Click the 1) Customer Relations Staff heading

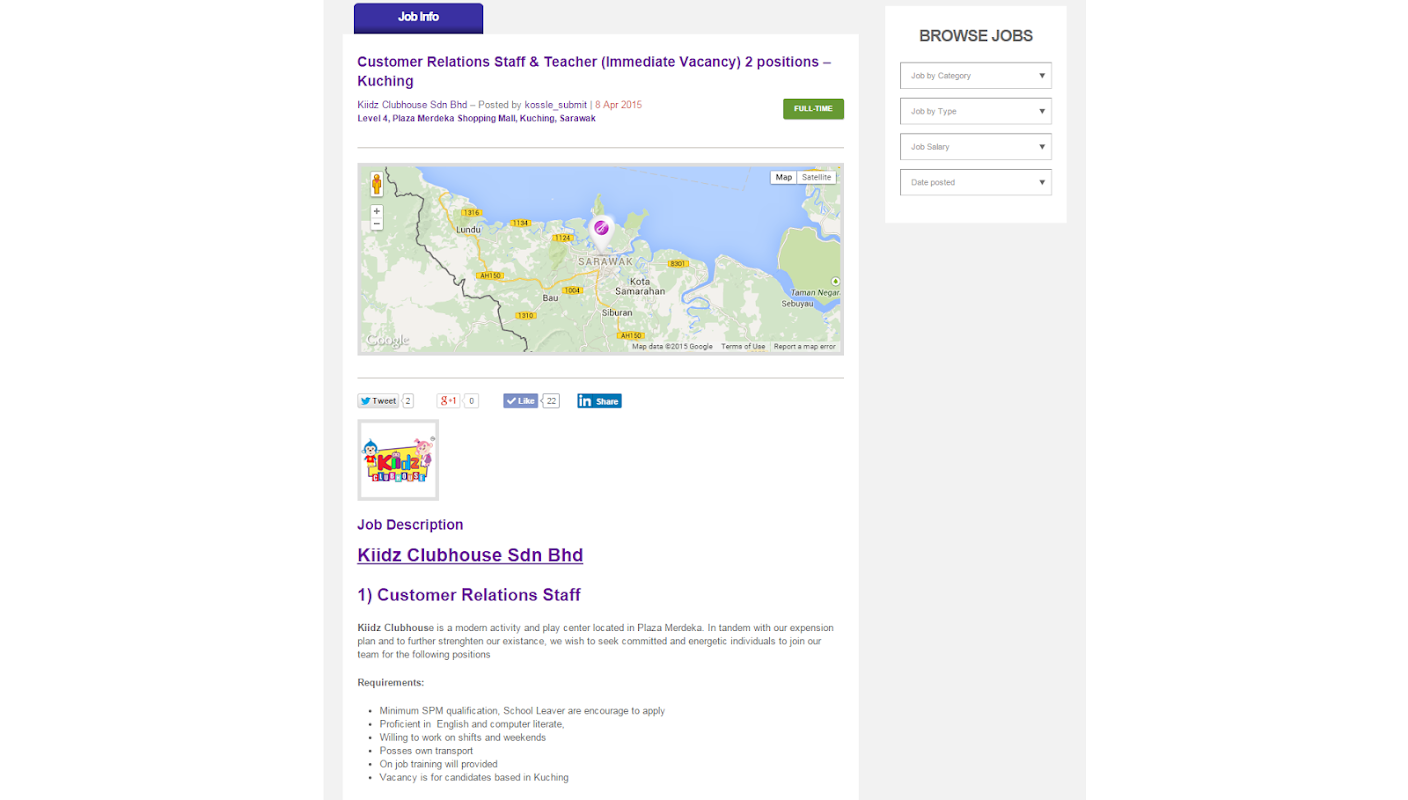[469, 595]
